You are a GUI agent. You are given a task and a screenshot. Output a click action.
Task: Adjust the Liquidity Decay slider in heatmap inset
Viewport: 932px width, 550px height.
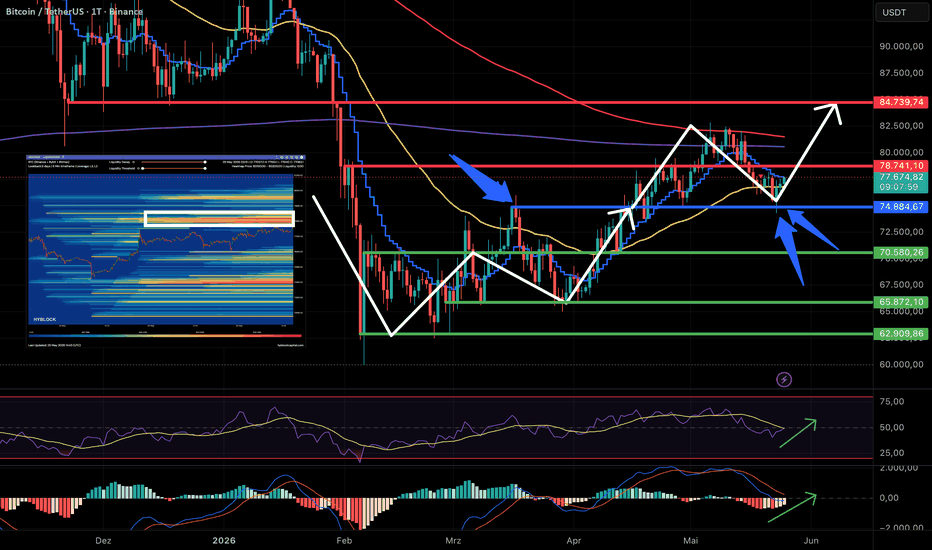173,162
